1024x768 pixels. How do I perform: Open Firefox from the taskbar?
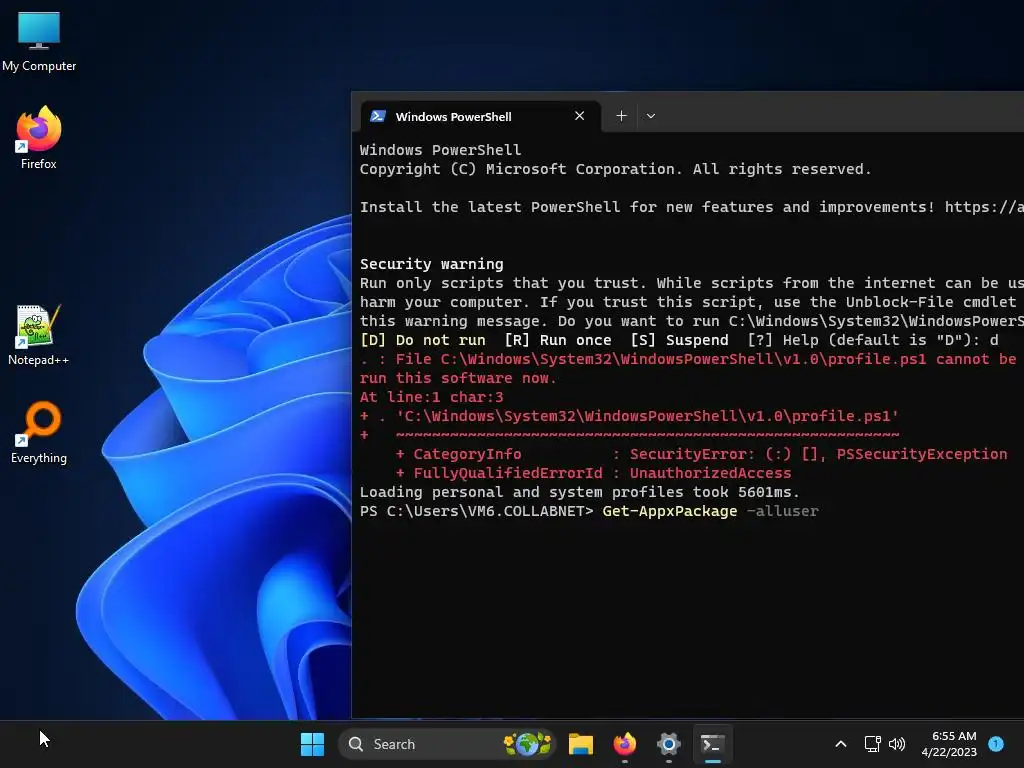pos(624,744)
